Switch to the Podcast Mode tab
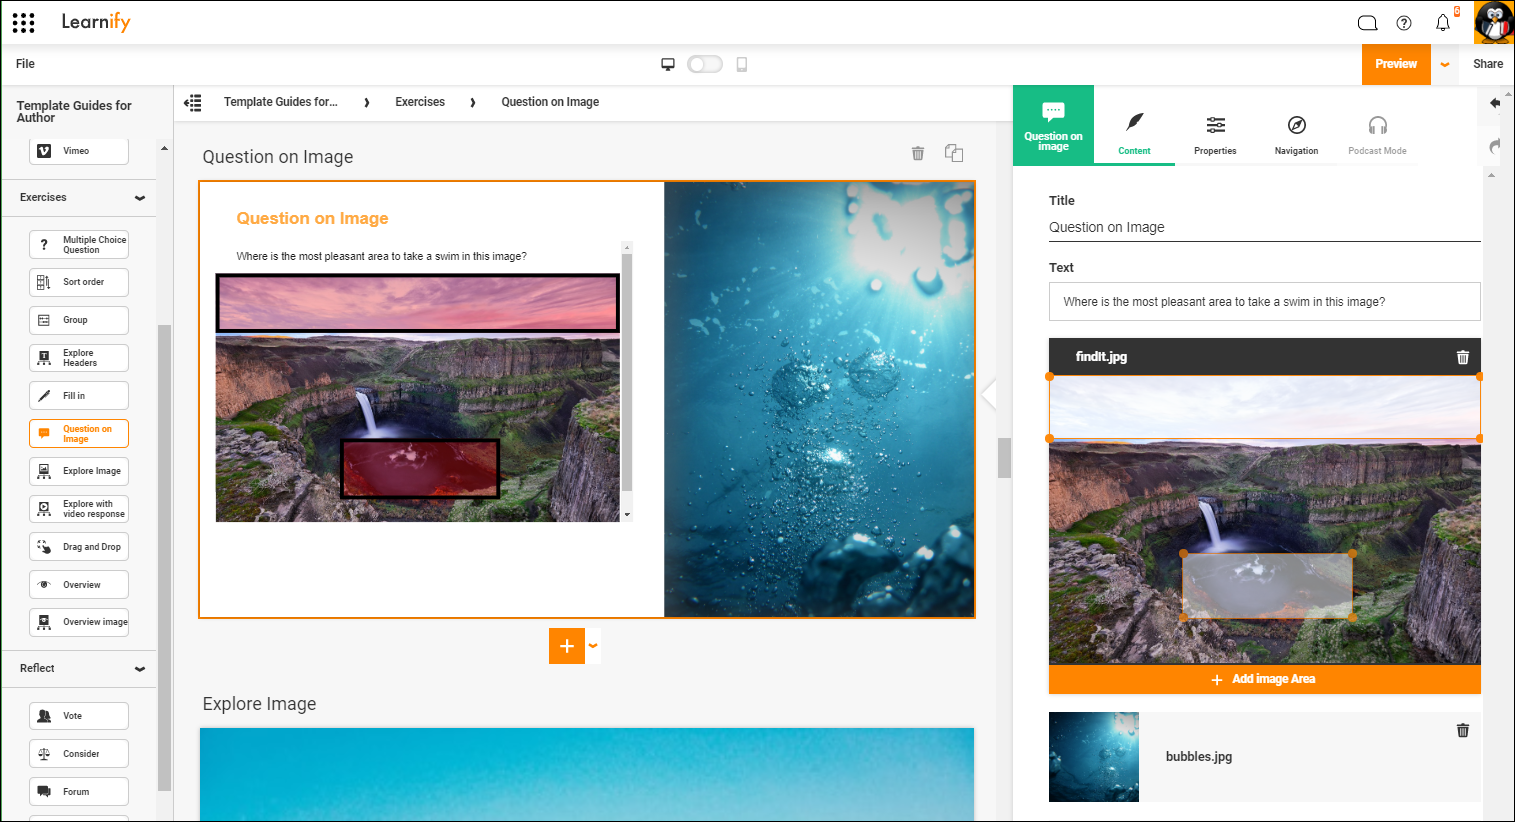The height and width of the screenshot is (822, 1515). pyautogui.click(x=1377, y=126)
